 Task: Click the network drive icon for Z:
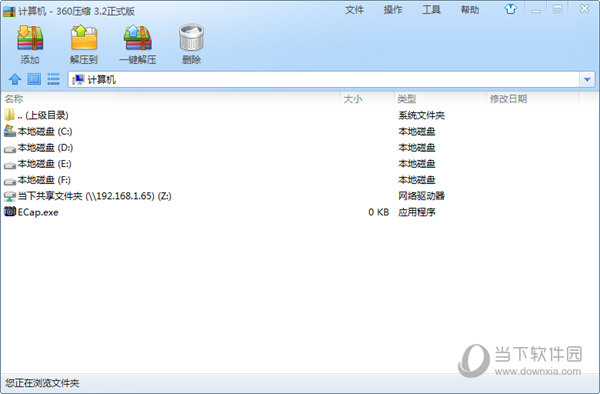click(10, 196)
